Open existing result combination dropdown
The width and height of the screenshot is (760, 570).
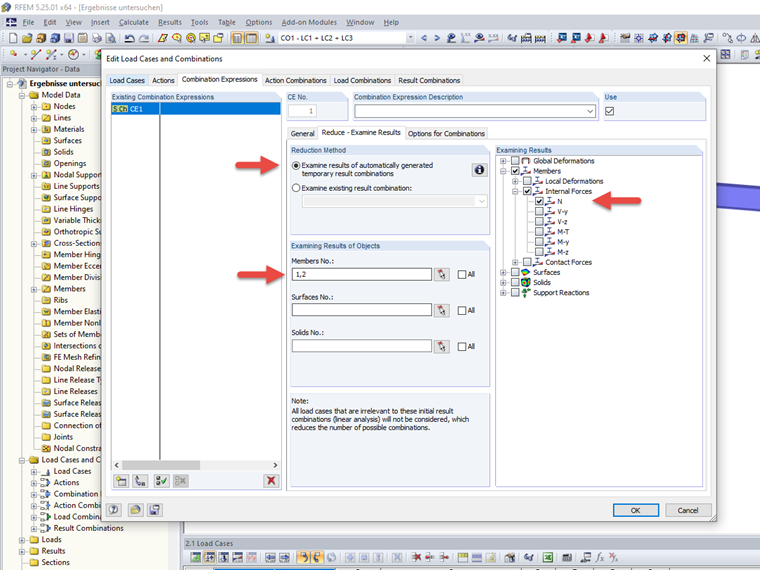(x=481, y=201)
